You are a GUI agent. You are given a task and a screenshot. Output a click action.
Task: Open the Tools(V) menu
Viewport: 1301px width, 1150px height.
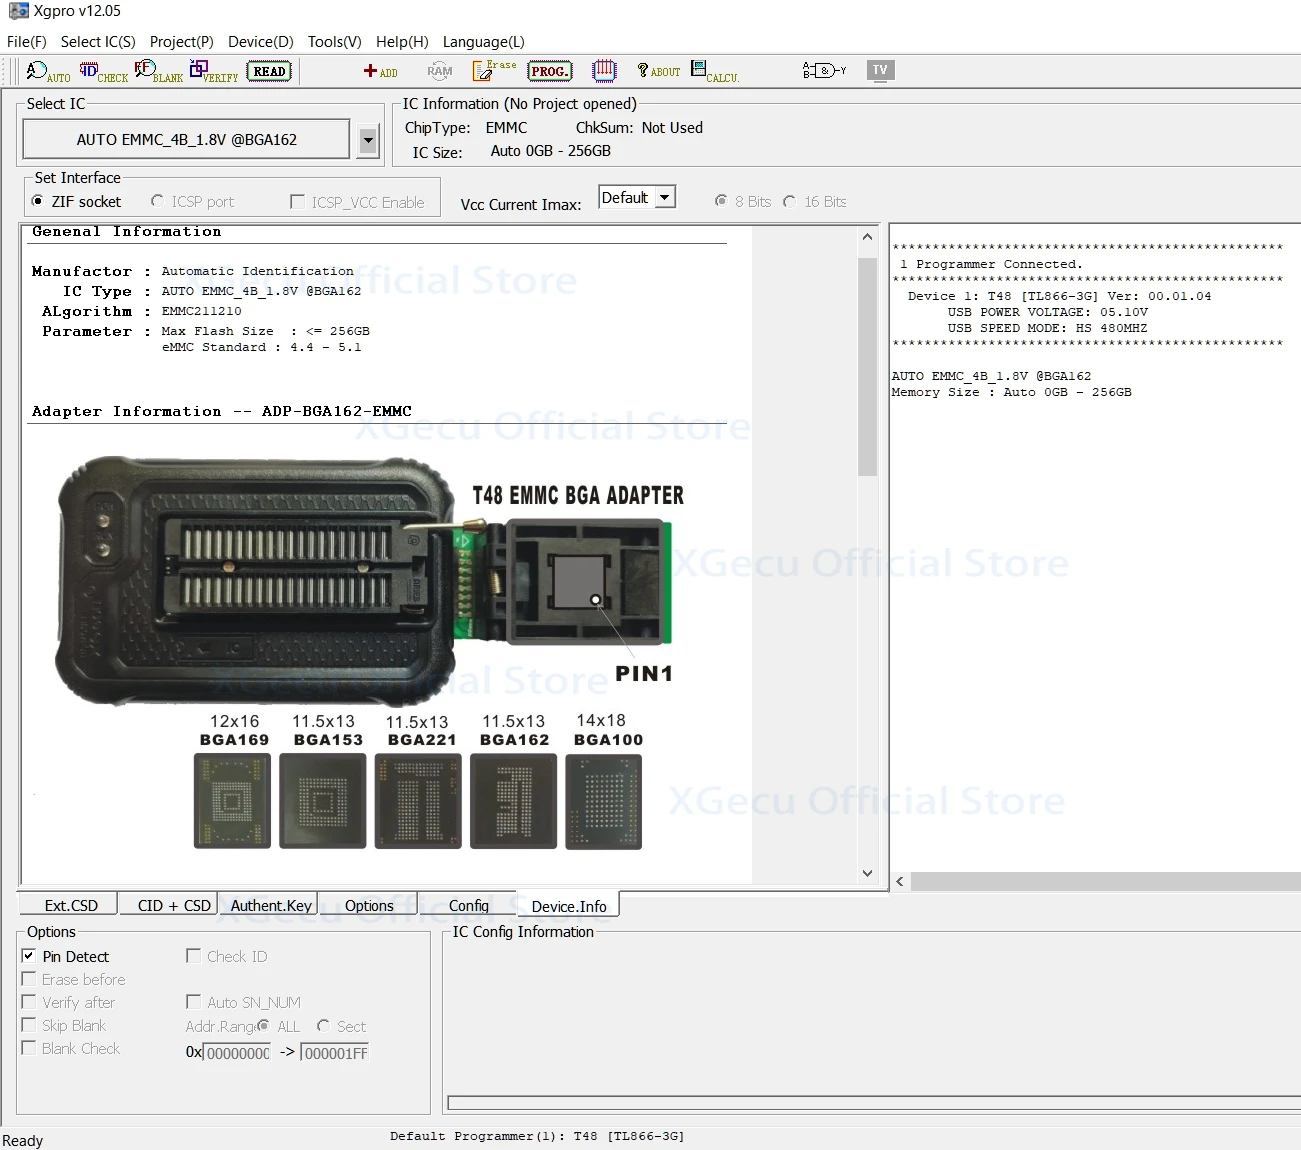[x=334, y=42]
